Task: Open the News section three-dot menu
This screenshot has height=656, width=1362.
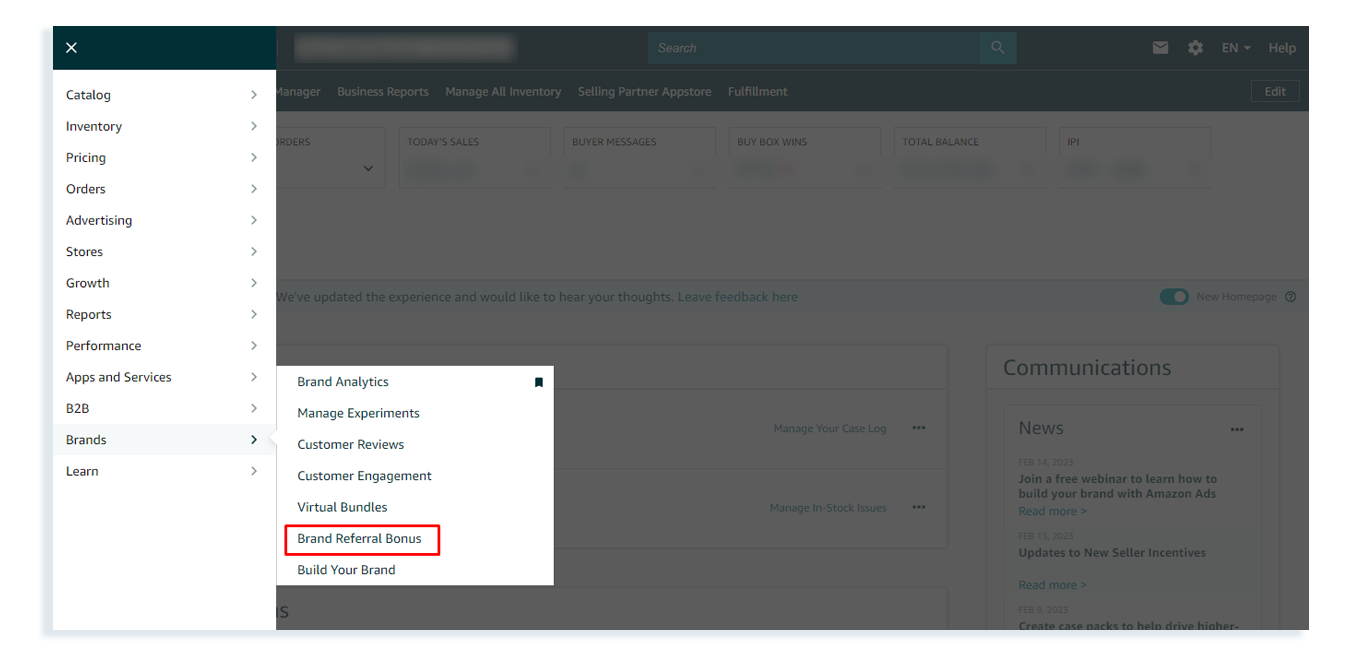Action: pos(1237,429)
